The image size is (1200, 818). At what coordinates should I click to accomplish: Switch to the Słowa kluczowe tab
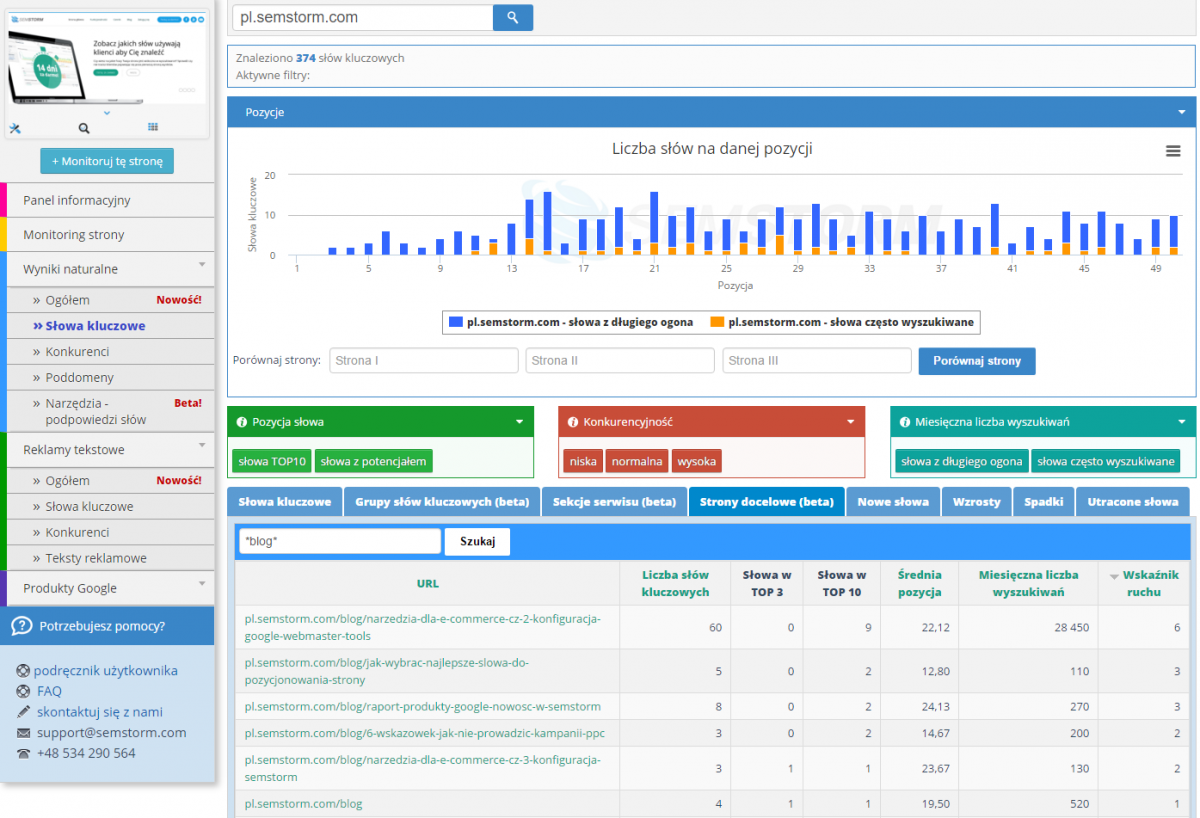285,502
